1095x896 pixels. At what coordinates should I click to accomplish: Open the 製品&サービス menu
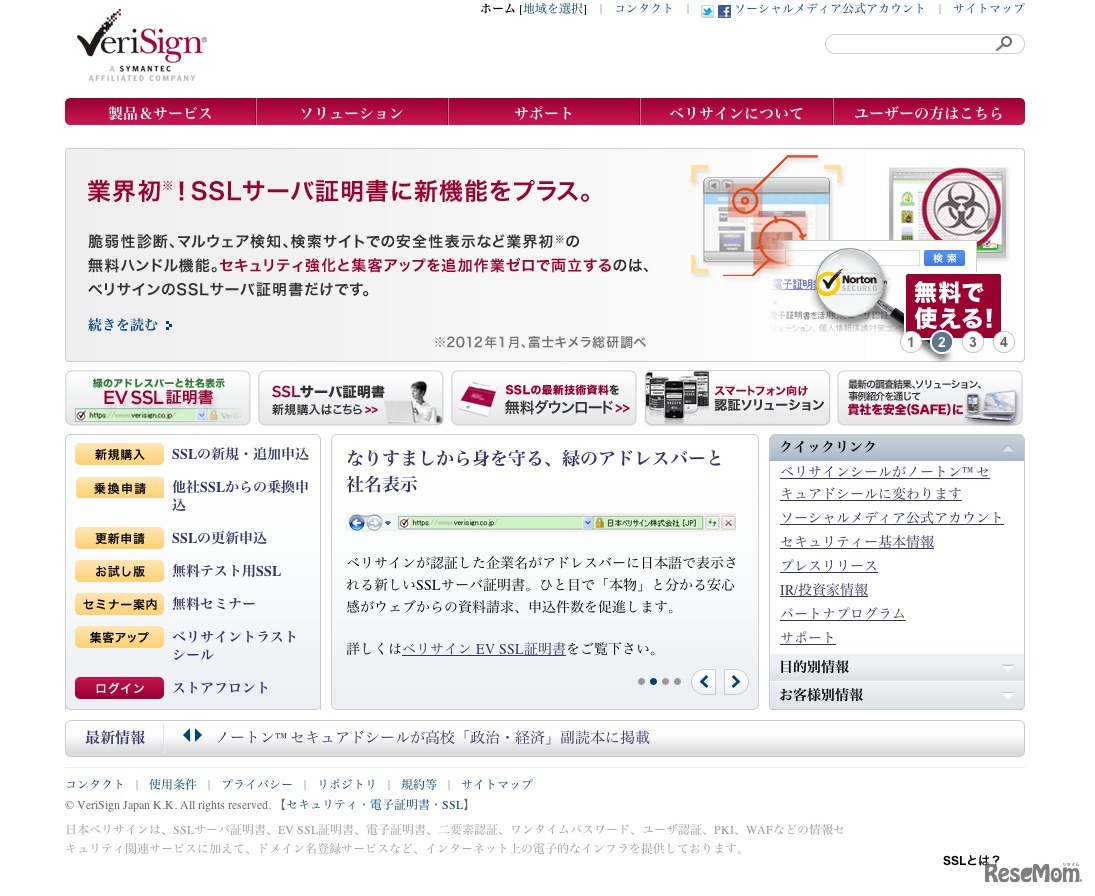point(161,112)
